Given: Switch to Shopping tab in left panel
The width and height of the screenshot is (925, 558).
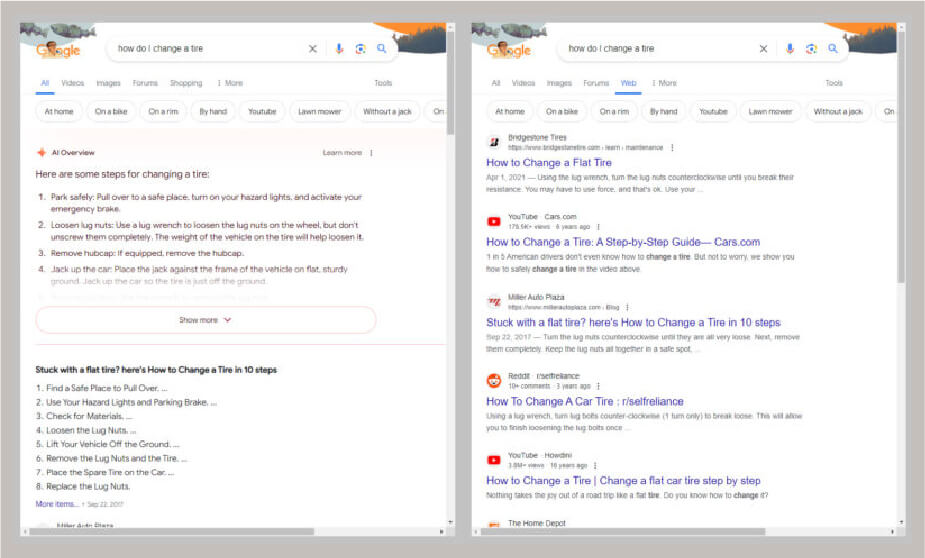Looking at the screenshot, I should [186, 83].
